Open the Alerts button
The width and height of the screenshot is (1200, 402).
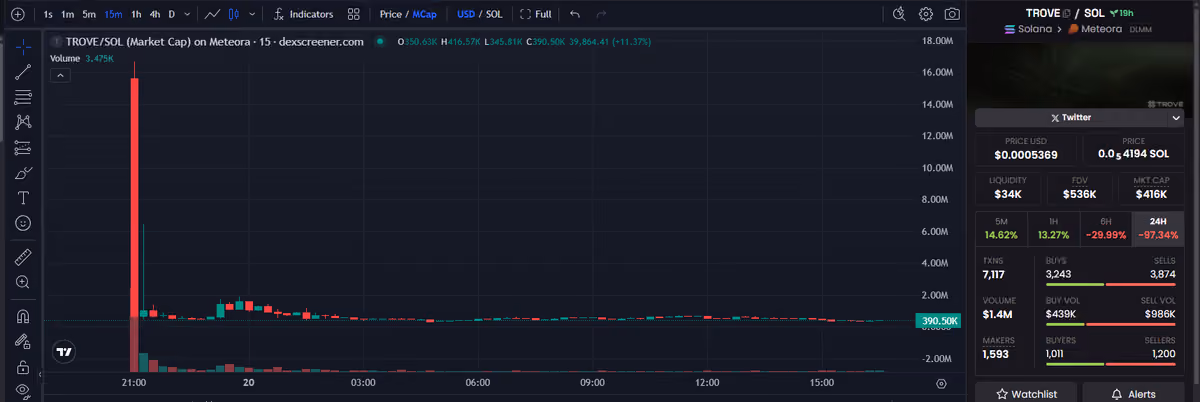(1134, 393)
